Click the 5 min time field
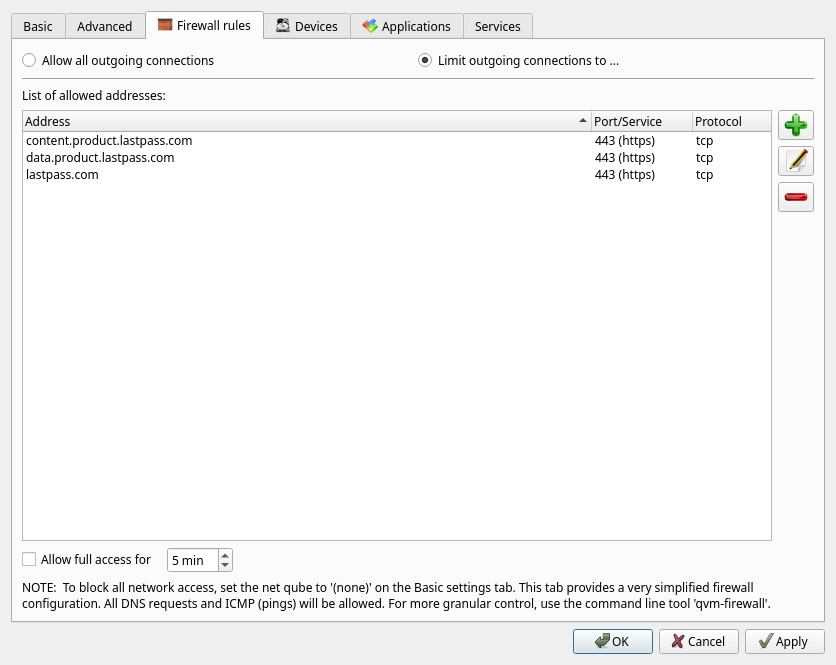 (x=193, y=560)
